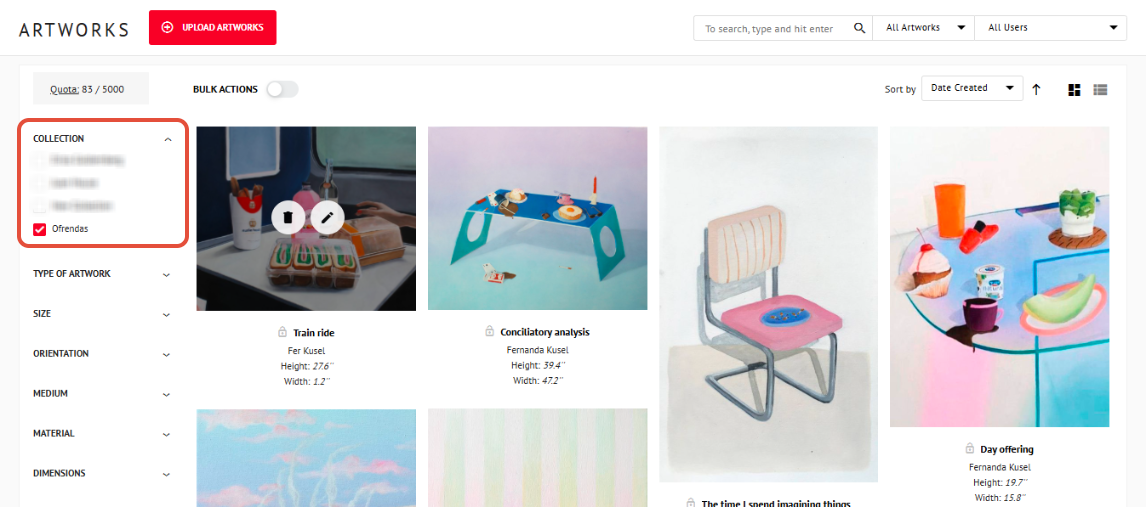Click the trash icon on Train ride

(289, 217)
